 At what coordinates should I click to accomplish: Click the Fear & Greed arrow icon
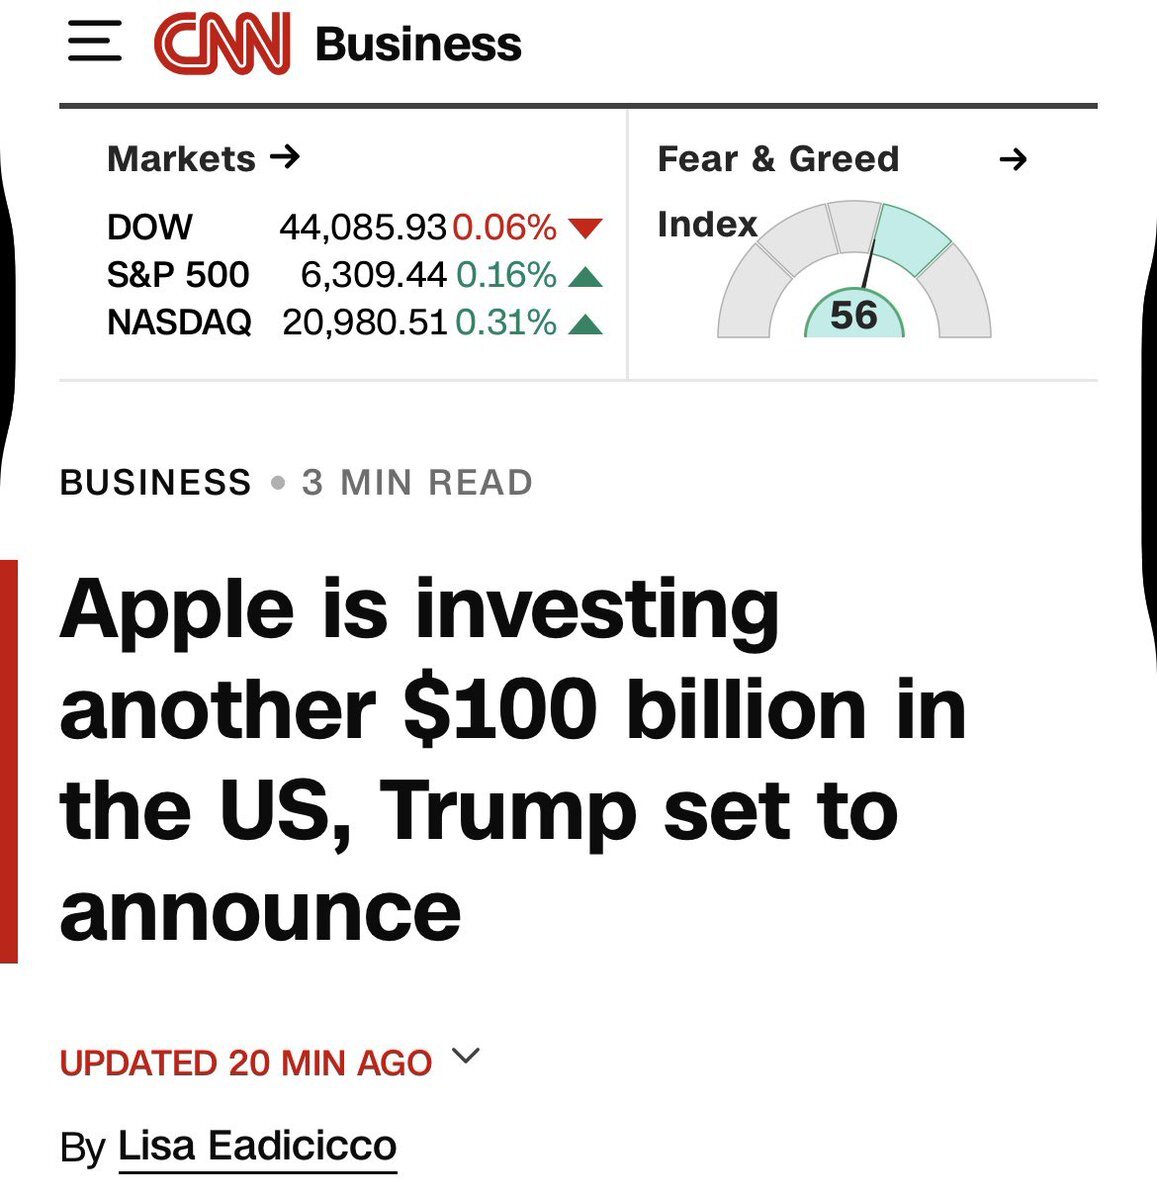pos(1013,159)
